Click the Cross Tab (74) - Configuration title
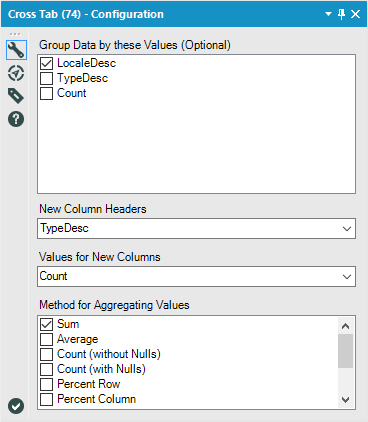Viewport: 368px width, 422px height. tap(86, 14)
